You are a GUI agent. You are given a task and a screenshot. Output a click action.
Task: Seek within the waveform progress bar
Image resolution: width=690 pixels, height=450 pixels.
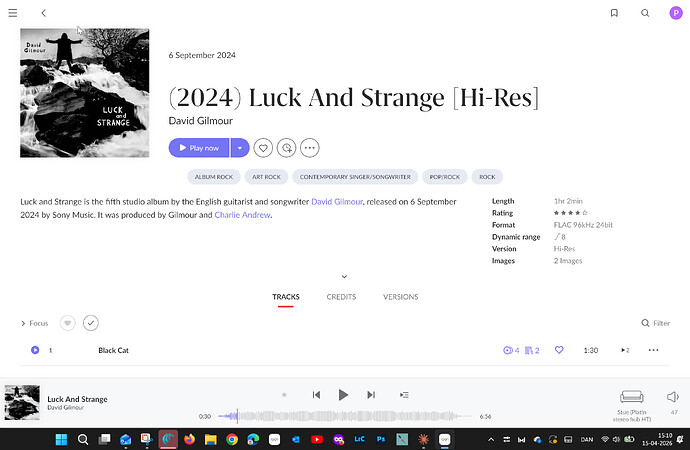click(x=340, y=416)
